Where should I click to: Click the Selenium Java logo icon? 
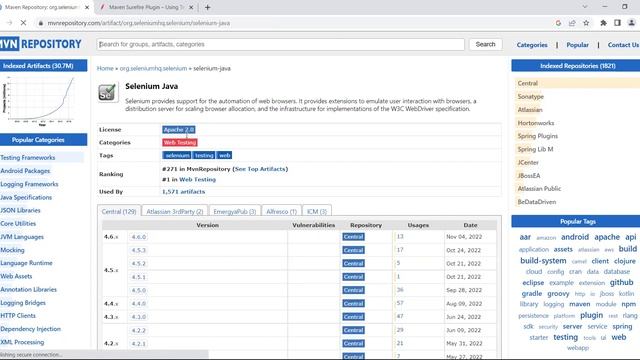tap(108, 92)
